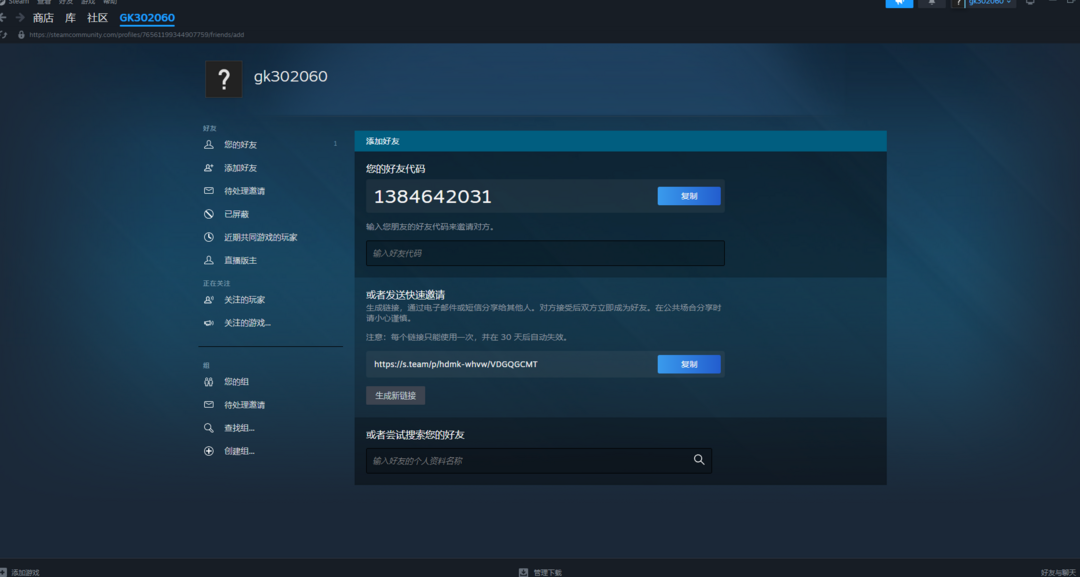Click the search magnifier in the friend search box
The width and height of the screenshot is (1080, 577).
point(699,460)
